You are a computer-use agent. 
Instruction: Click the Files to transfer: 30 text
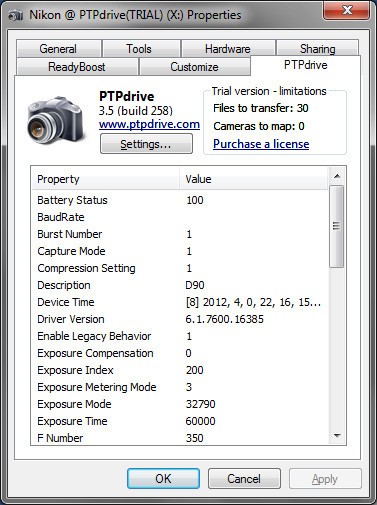pyautogui.click(x=261, y=108)
